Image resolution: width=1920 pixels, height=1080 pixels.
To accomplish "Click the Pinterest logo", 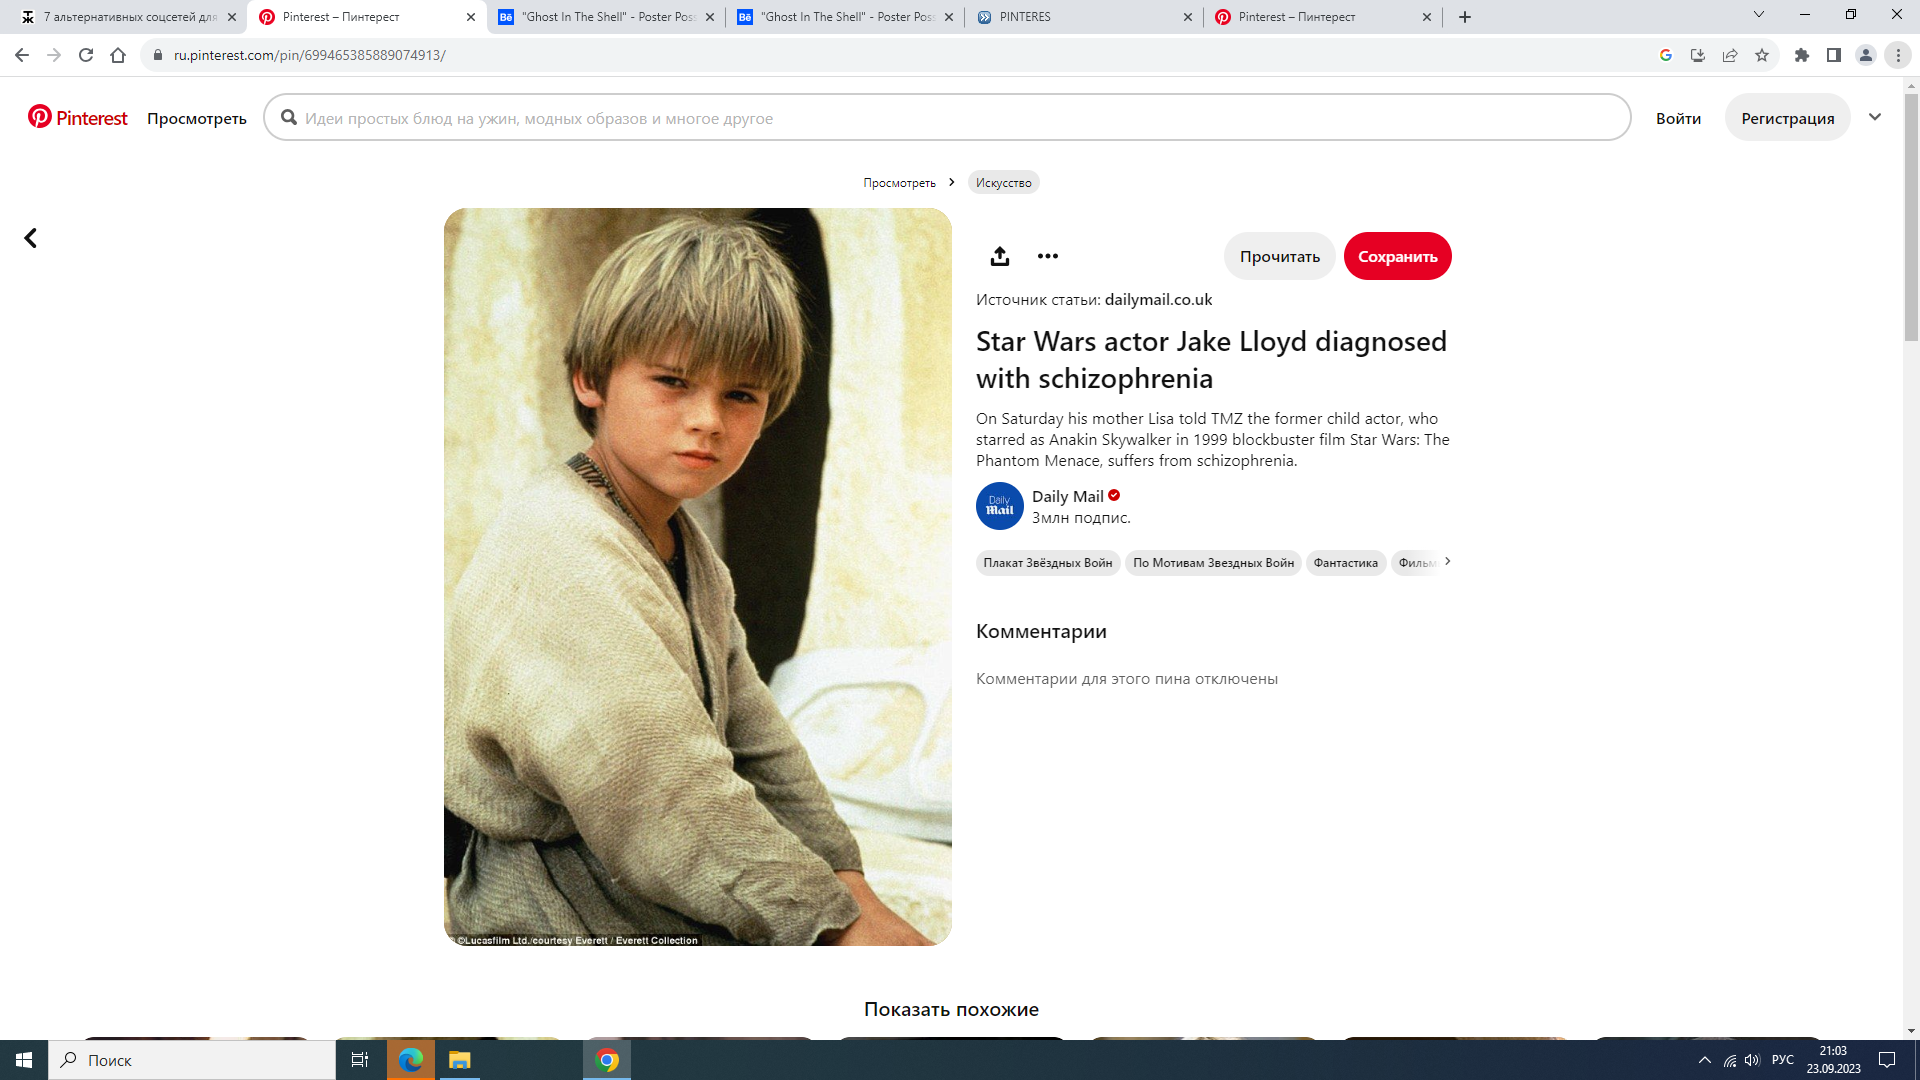I will click(x=78, y=118).
